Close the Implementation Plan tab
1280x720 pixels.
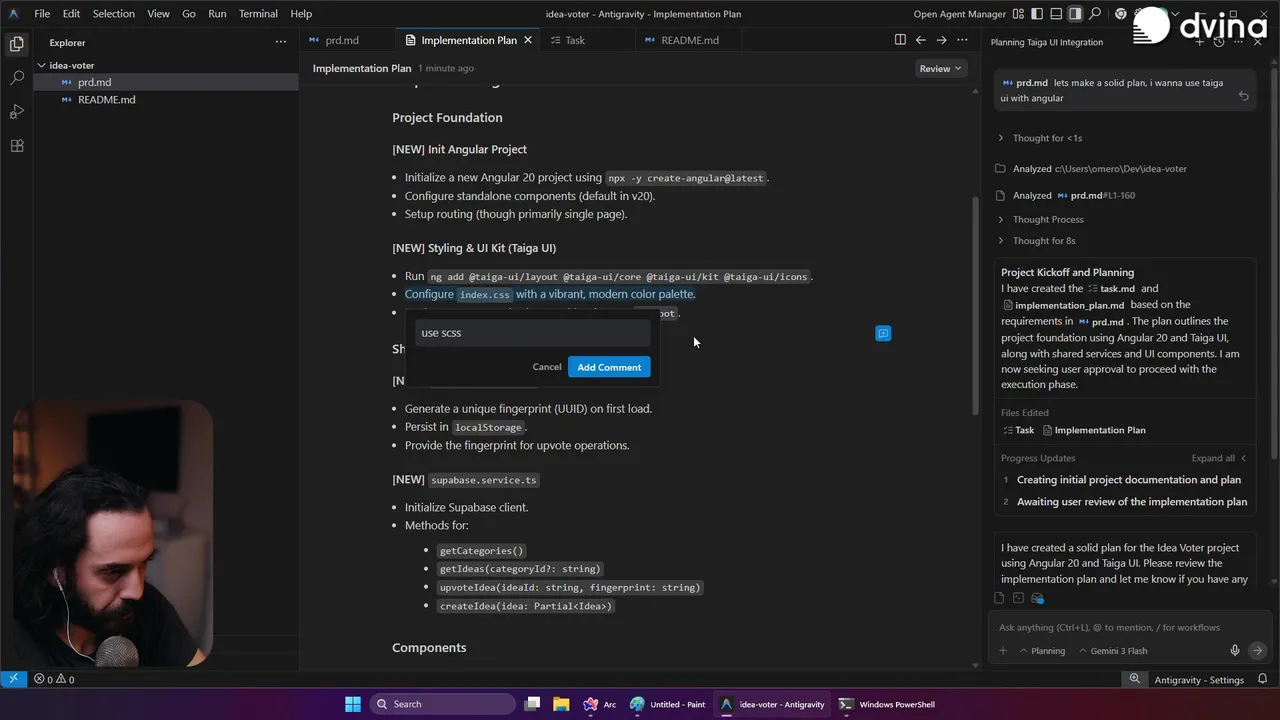click(527, 40)
